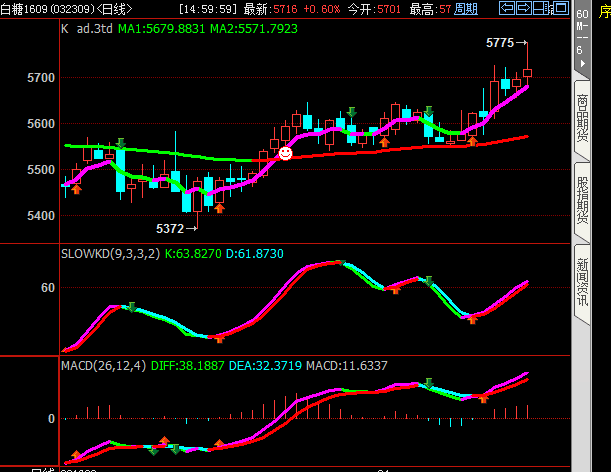The height and width of the screenshot is (472, 611).
Task: Click the white play triangle on the 60M side tab
Action: [x=583, y=64]
